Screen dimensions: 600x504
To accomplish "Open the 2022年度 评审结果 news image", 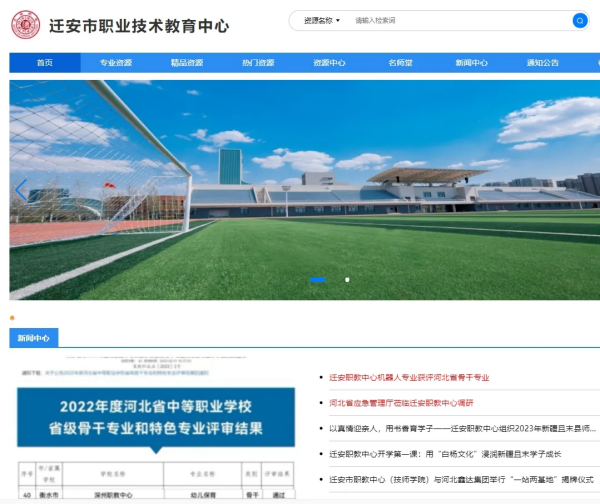I will (155, 425).
